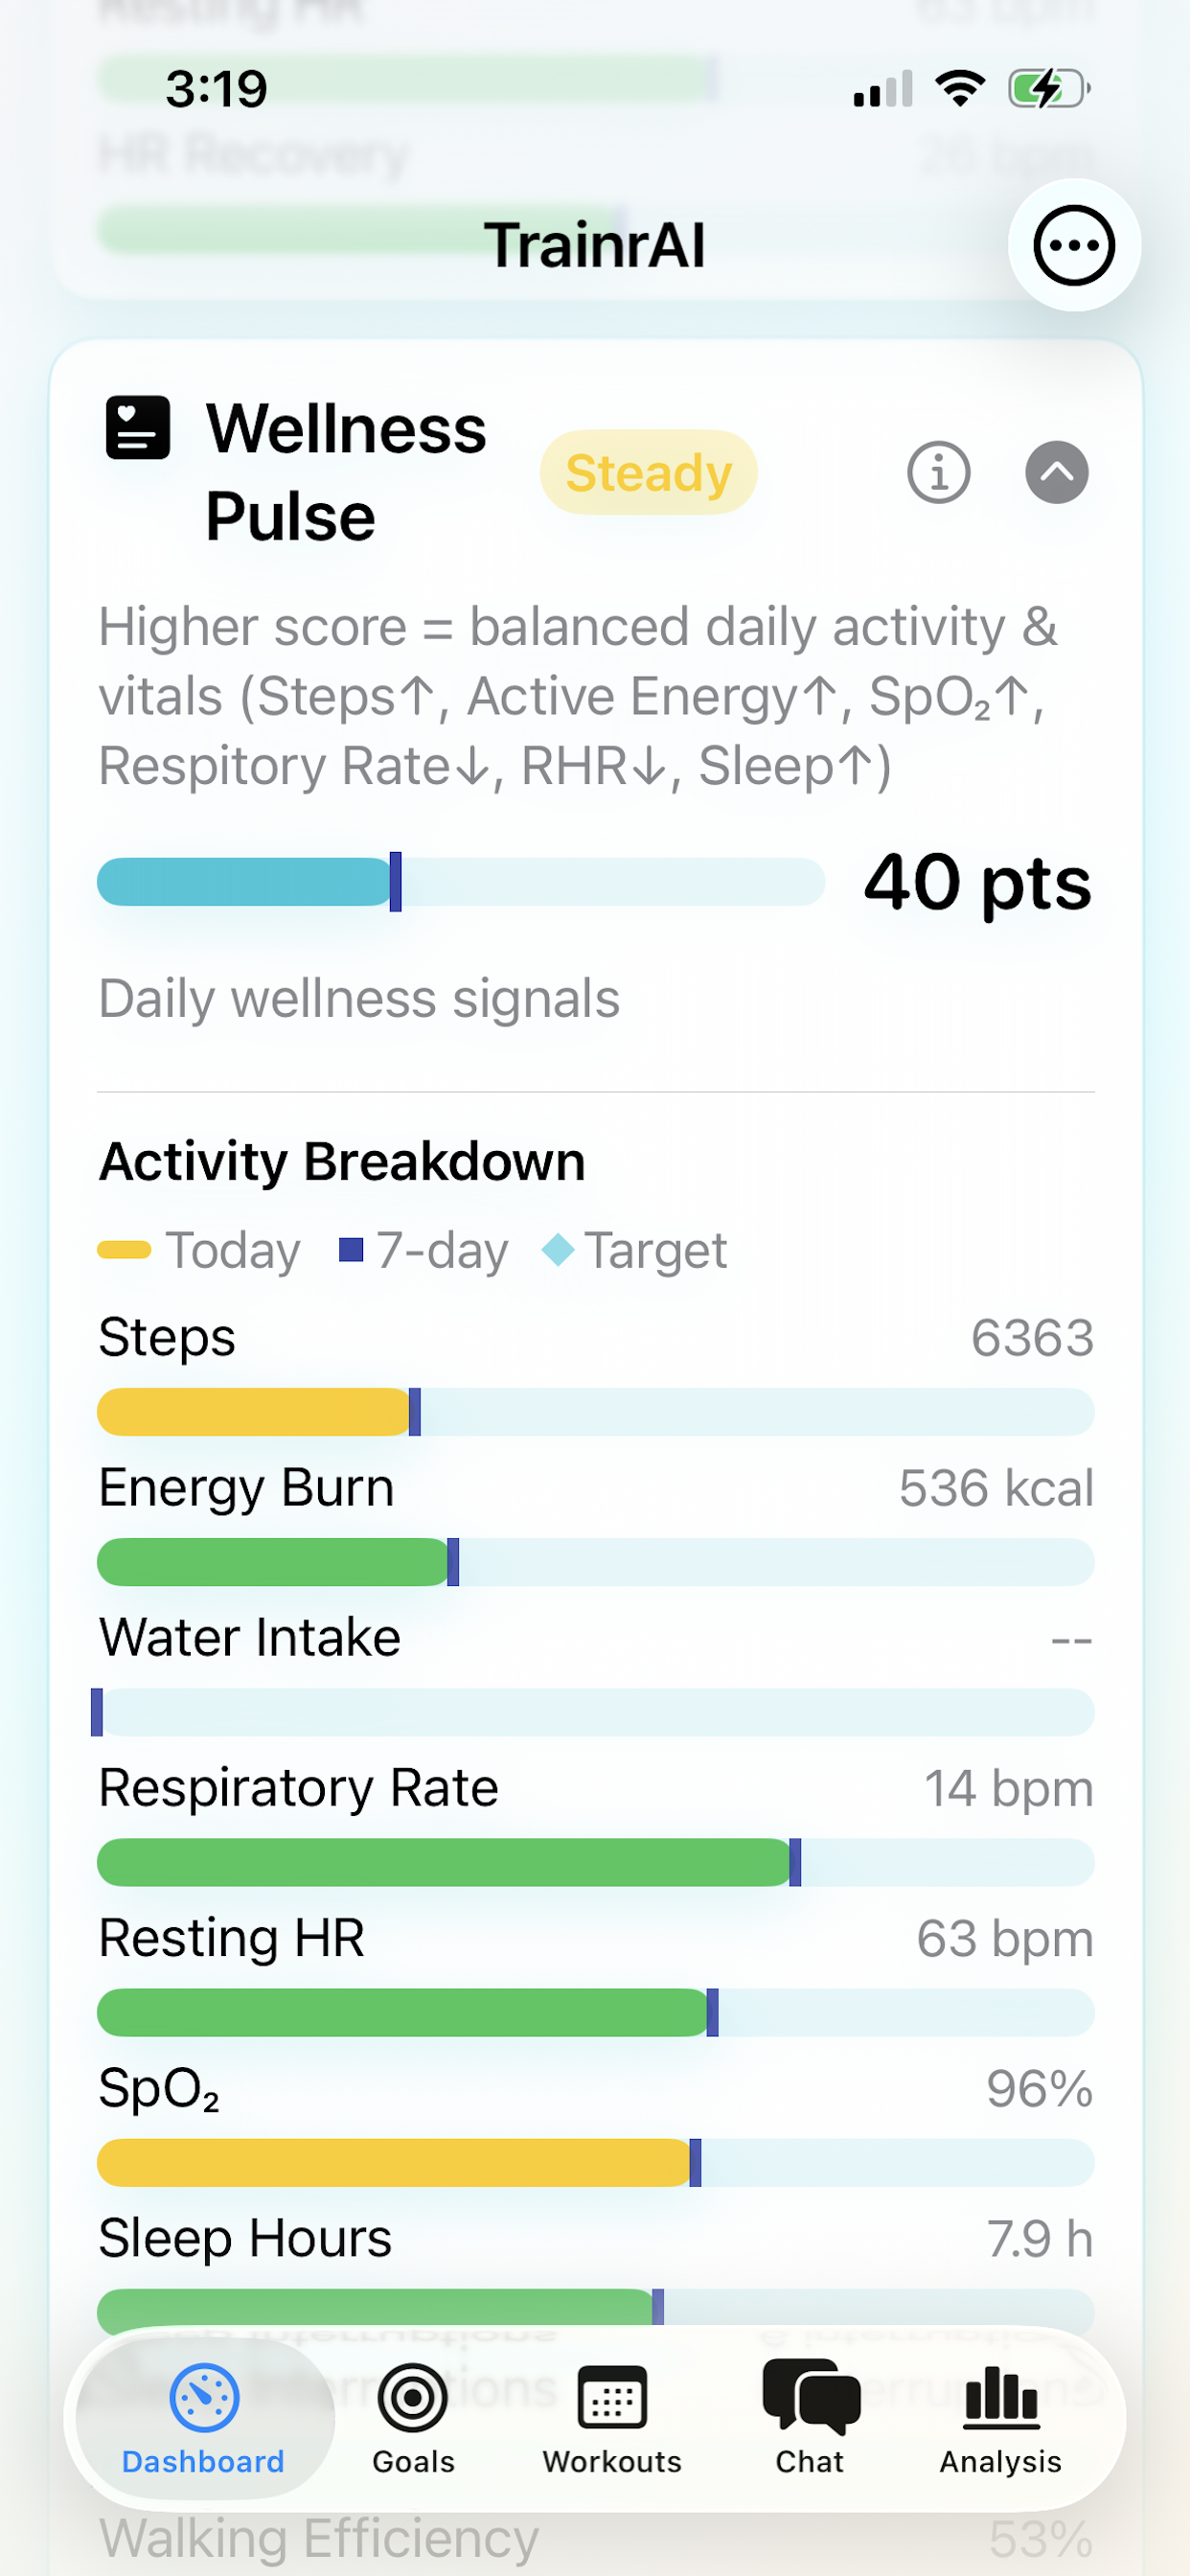This screenshot has width=1190, height=2576.
Task: Select the Respiratory Rate bar
Action: click(x=595, y=1862)
